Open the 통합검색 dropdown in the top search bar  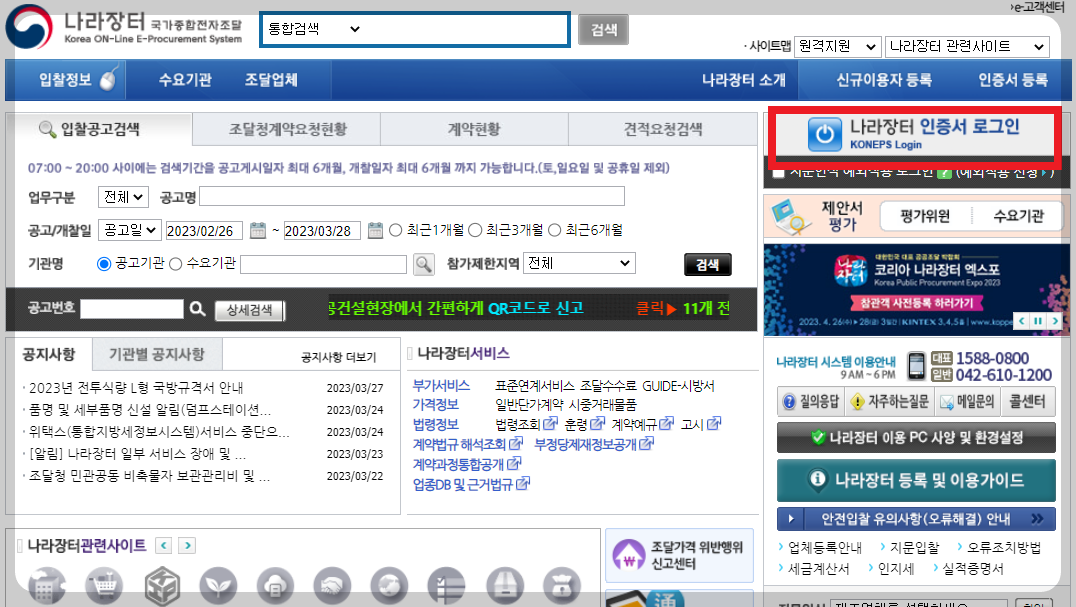[x=314, y=29]
